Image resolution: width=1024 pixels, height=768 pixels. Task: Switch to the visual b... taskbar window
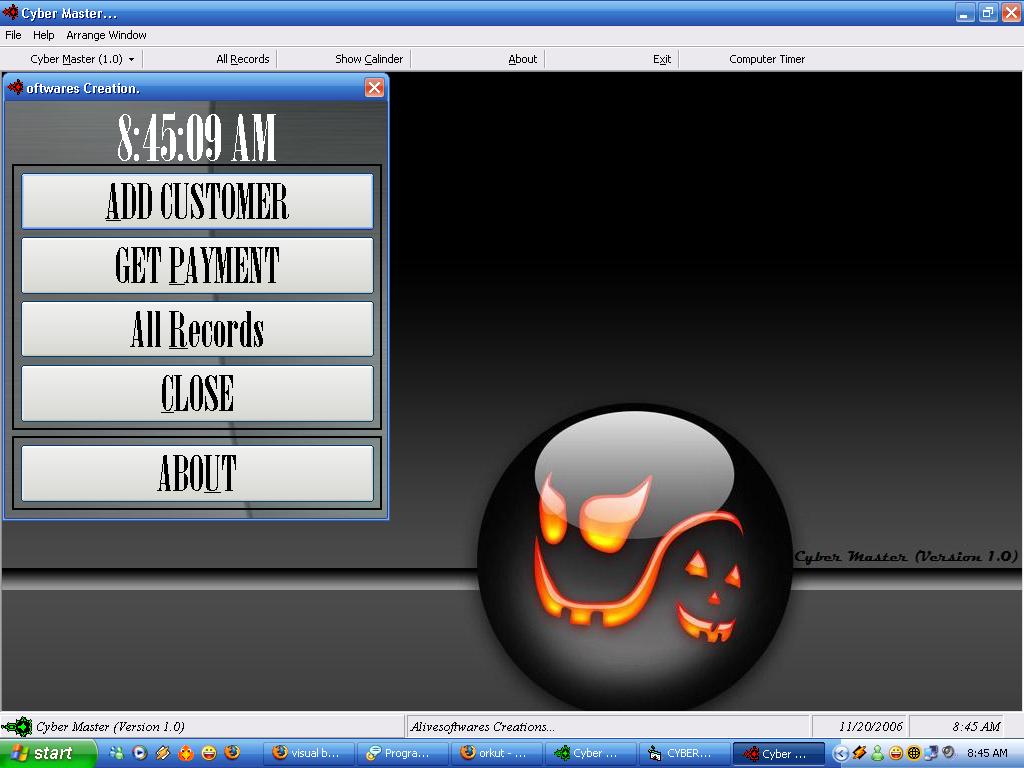pyautogui.click(x=308, y=753)
